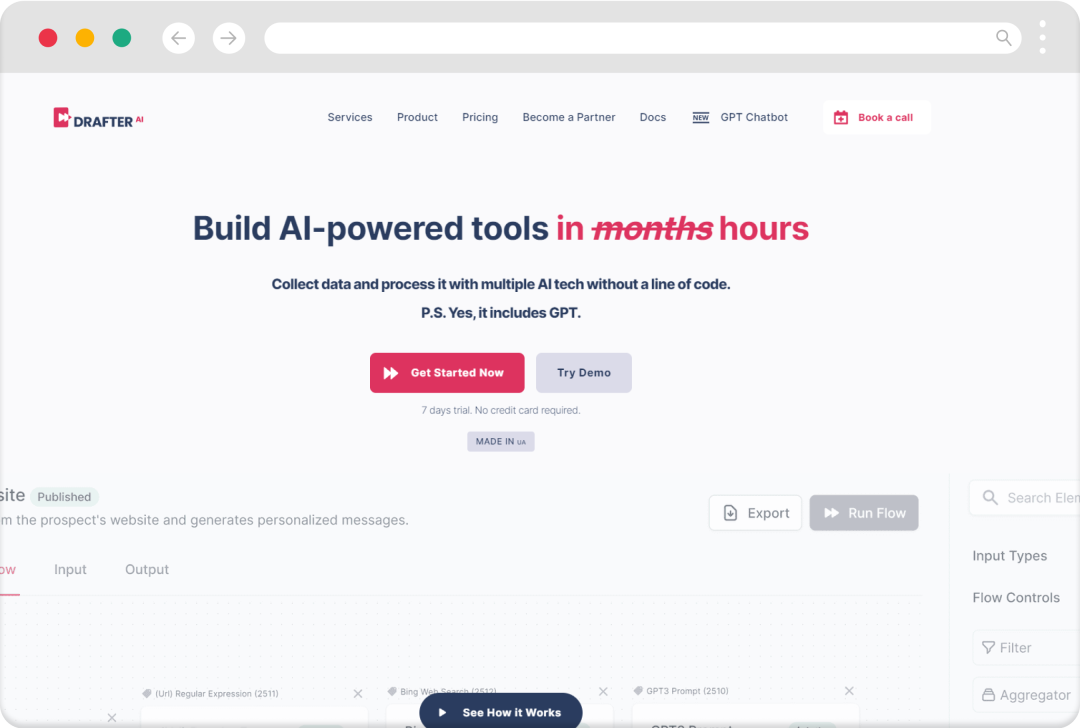Select the Aggregator element
Screen dimensions: 1080x728
(1026, 695)
